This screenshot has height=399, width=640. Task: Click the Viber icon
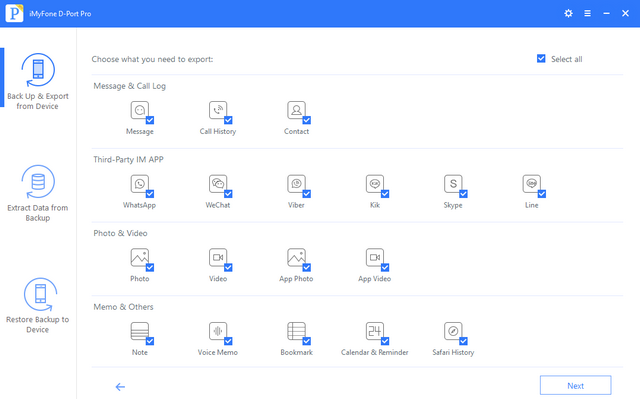[296, 184]
